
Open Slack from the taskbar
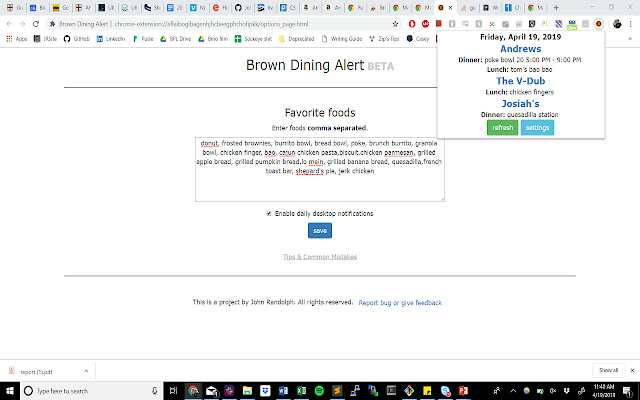[x=229, y=391]
